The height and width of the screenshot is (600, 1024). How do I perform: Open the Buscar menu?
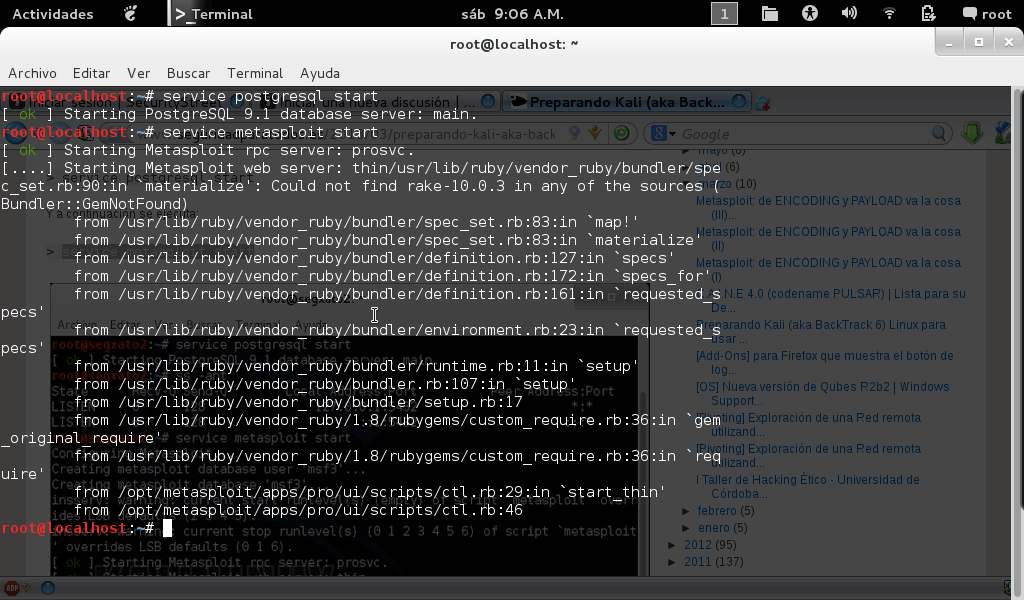[x=188, y=73]
